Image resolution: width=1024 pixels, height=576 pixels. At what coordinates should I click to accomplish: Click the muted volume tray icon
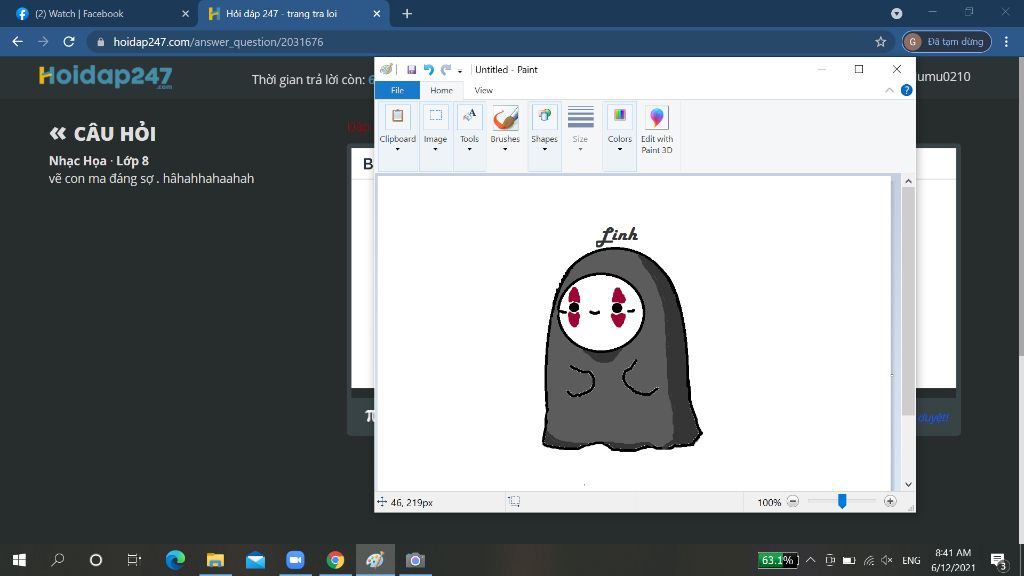887,560
